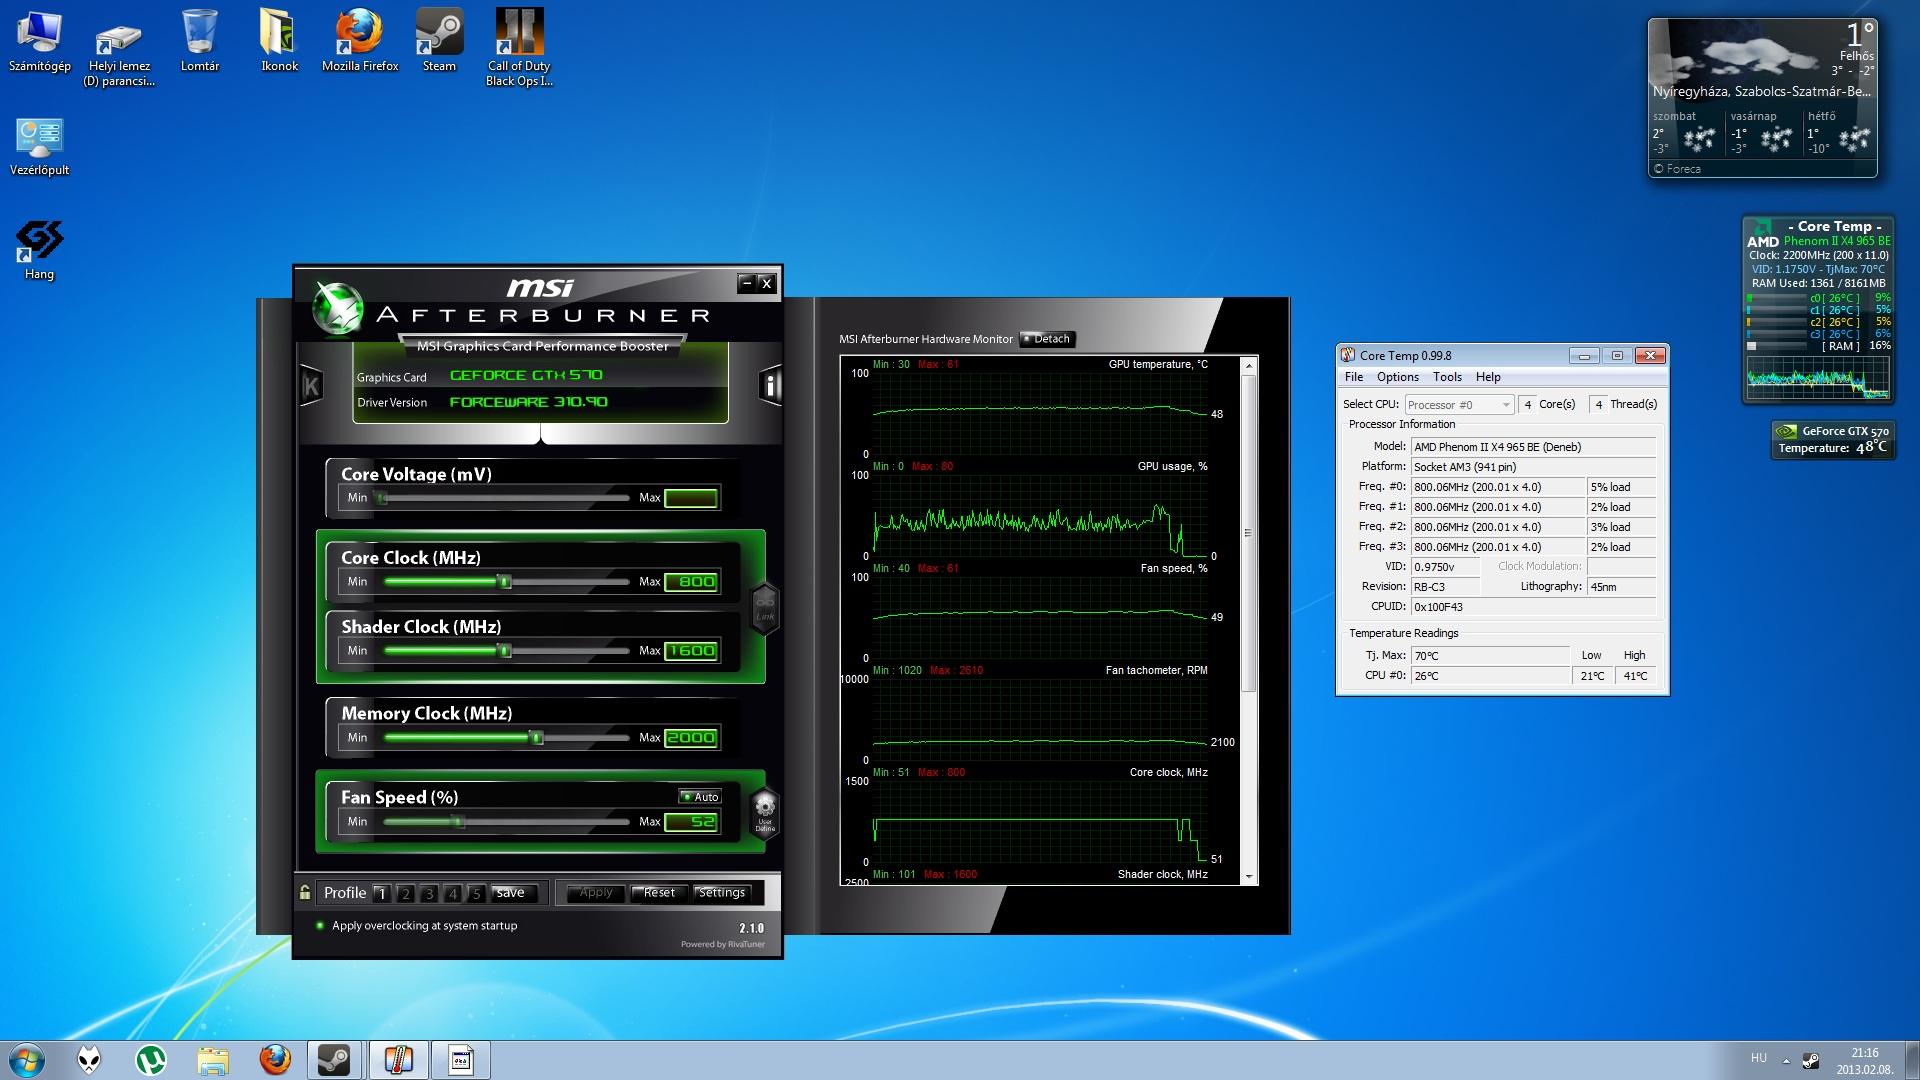Screen dimensions: 1920x1080
Task: Open the Tools menu in Core Temp
Action: coord(1447,377)
